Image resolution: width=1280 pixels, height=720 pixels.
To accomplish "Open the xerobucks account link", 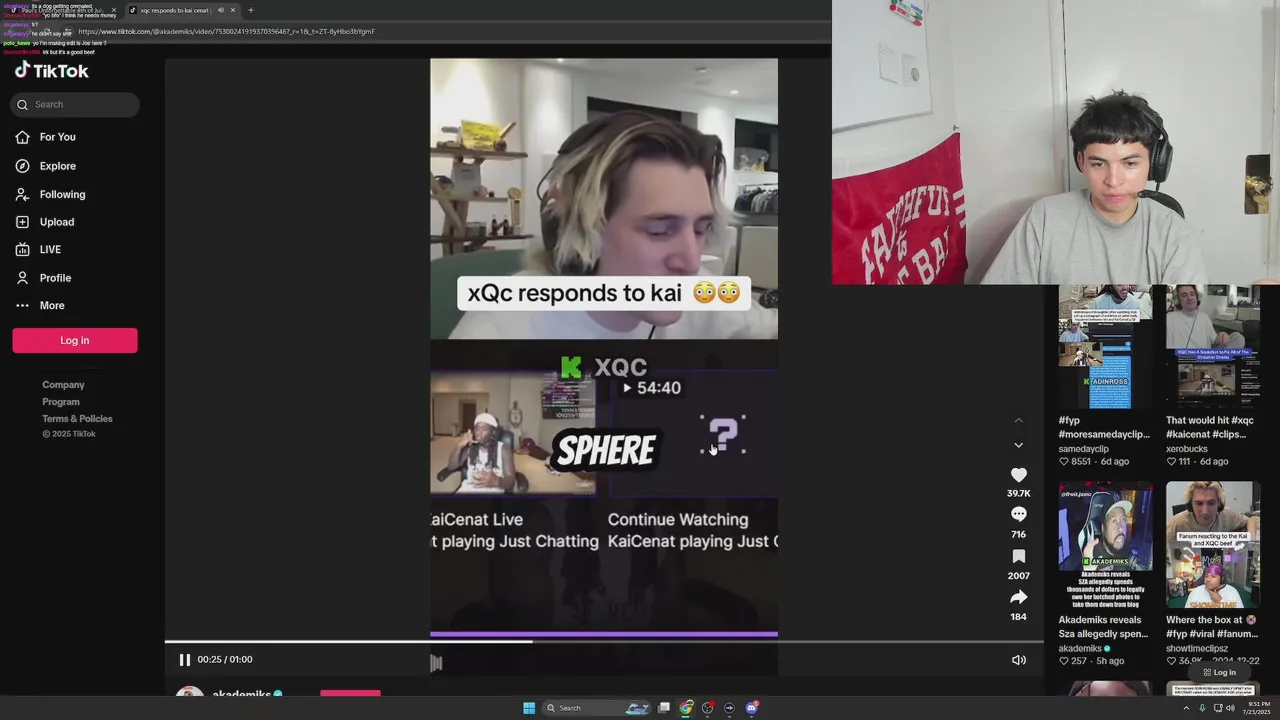I will (x=1187, y=449).
